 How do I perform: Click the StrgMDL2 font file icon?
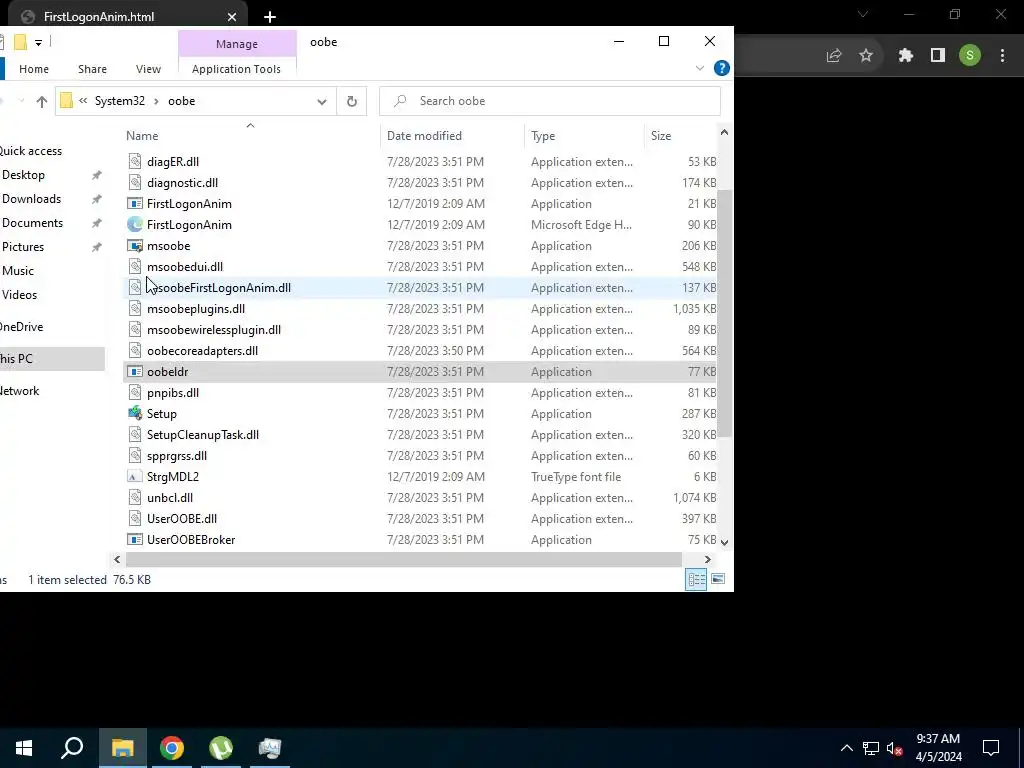click(x=135, y=477)
